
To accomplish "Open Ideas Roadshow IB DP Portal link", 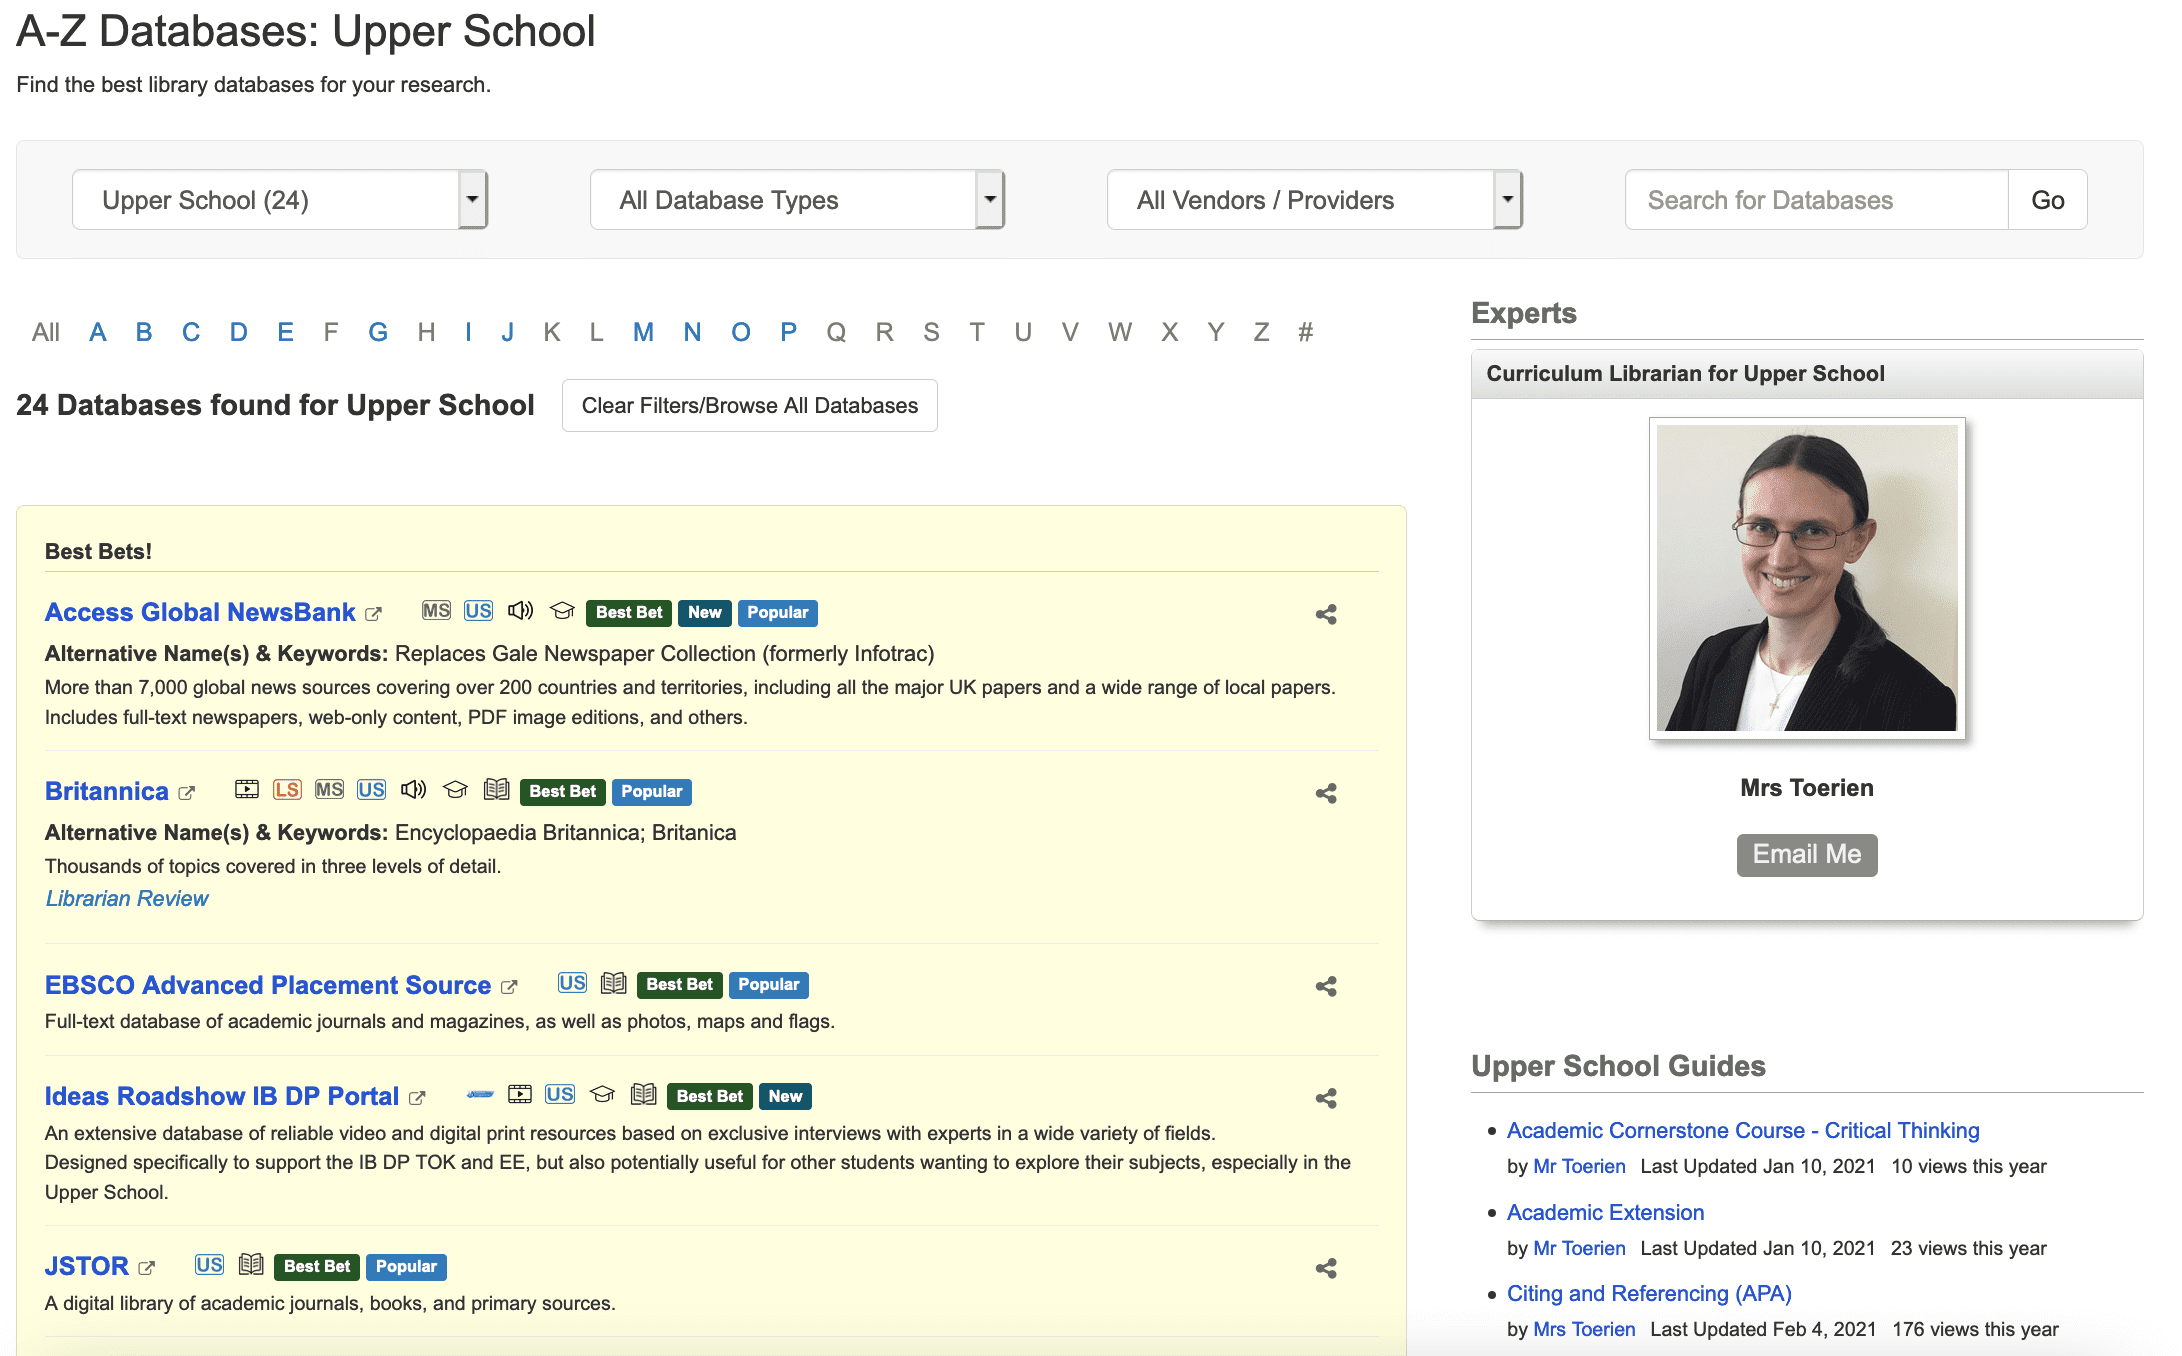I will [x=222, y=1096].
